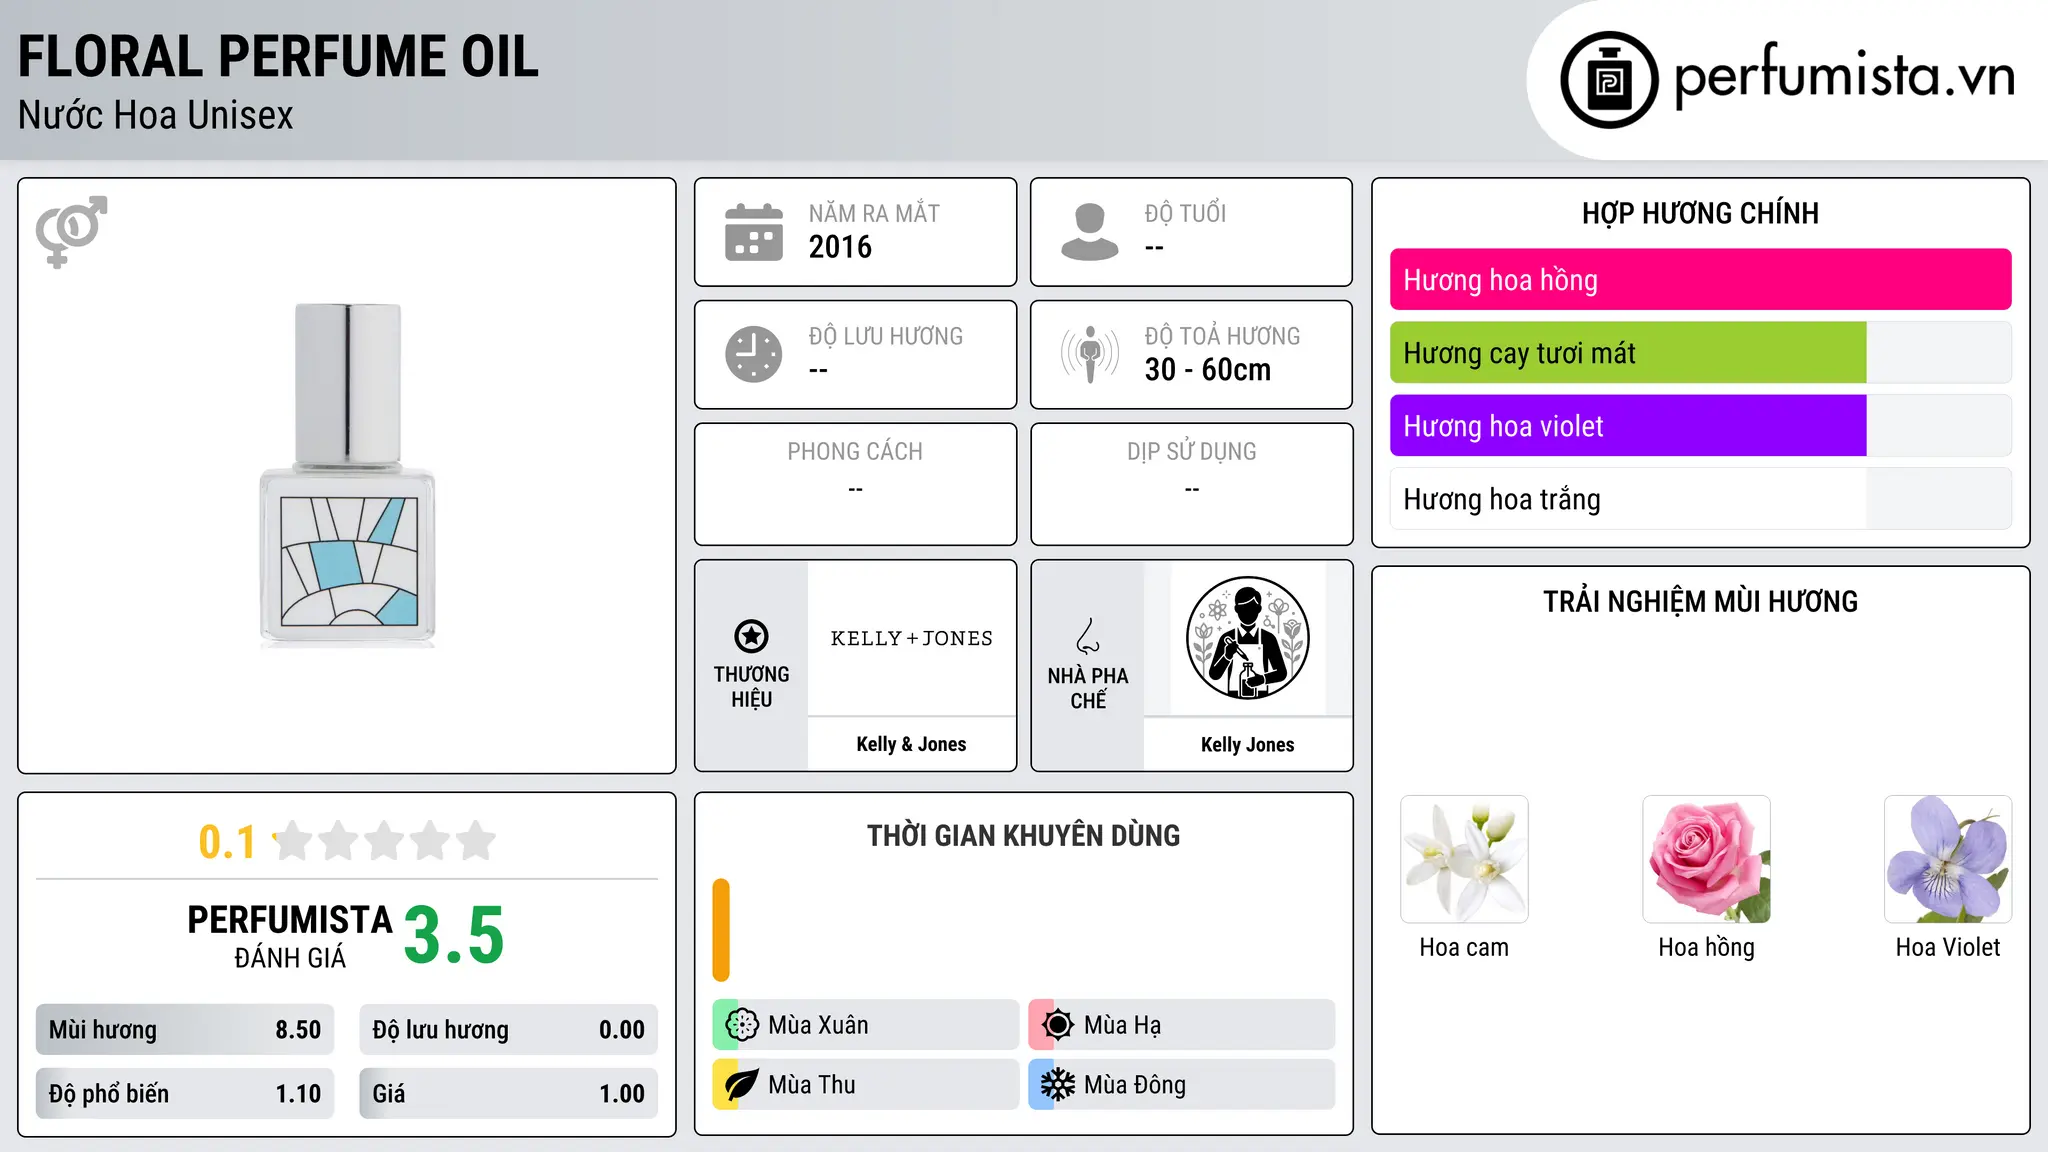
Task: Click the Hoa Violet caption text
Action: [1948, 948]
